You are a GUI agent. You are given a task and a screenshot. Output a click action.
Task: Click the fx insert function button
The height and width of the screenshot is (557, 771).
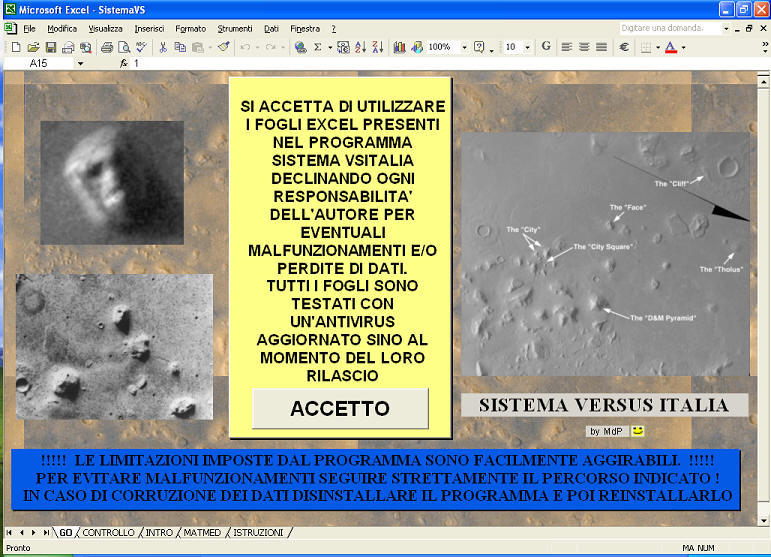click(x=124, y=63)
